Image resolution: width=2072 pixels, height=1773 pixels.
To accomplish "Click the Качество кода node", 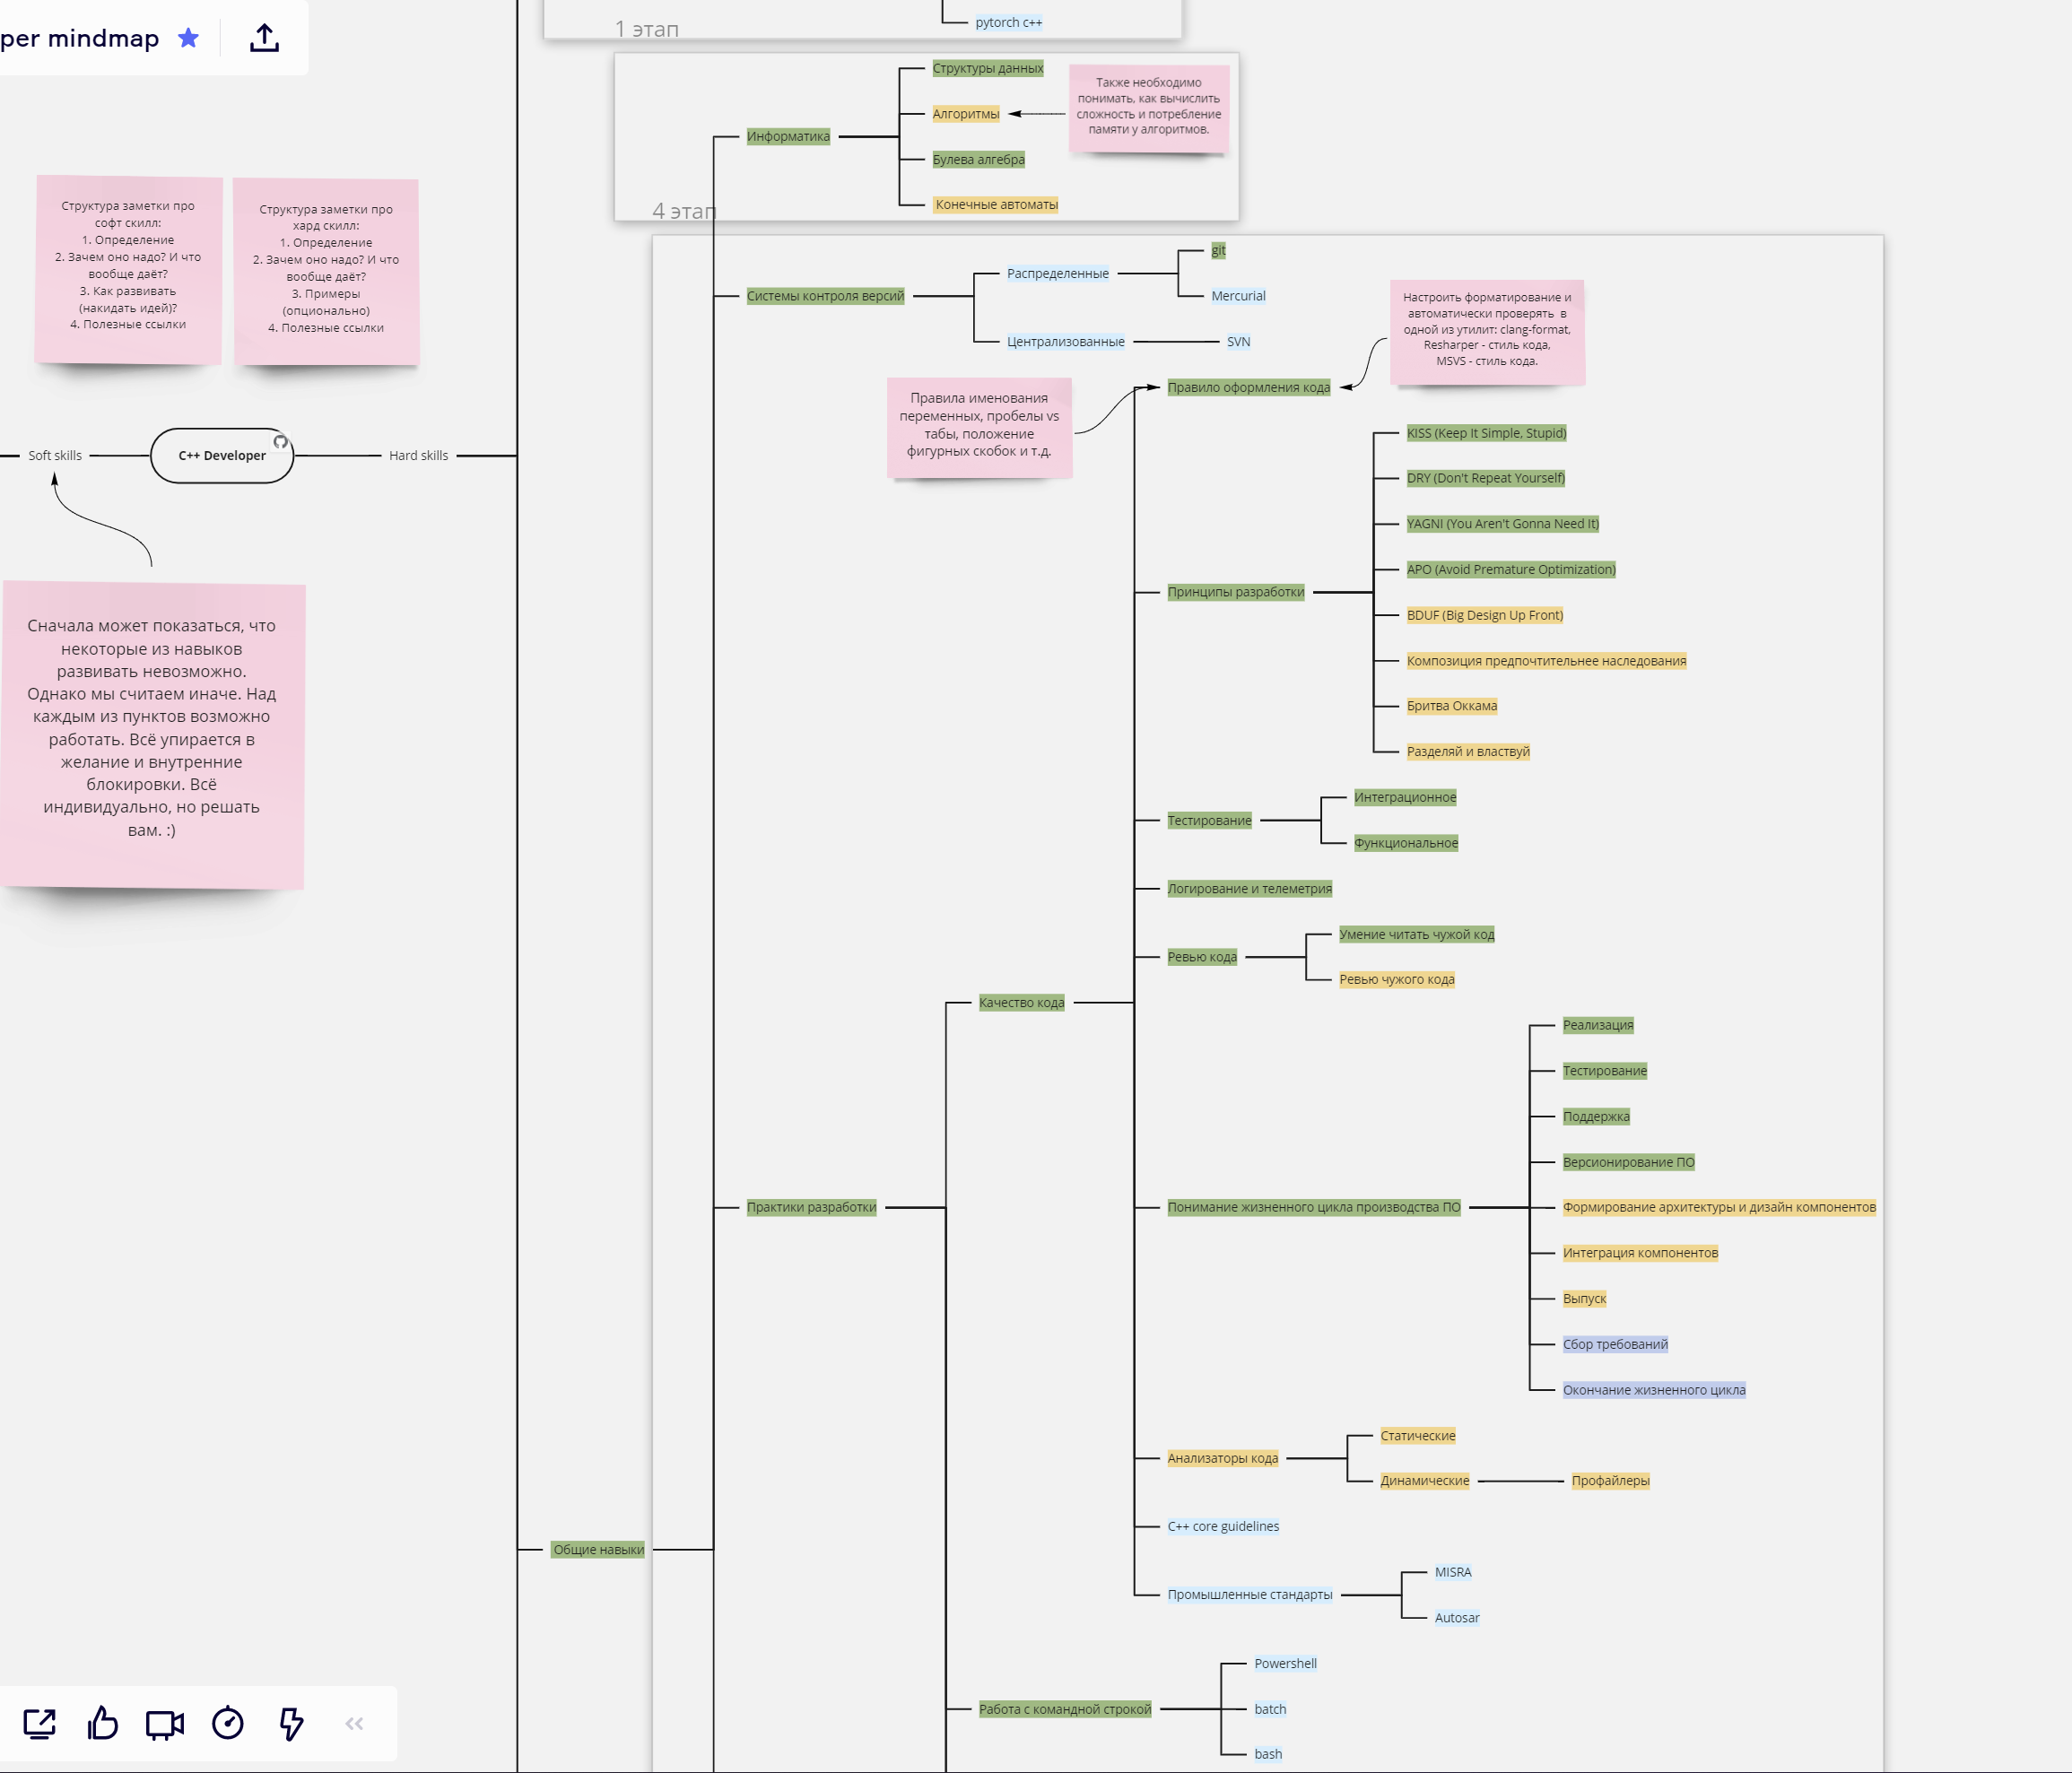I will [1021, 1003].
